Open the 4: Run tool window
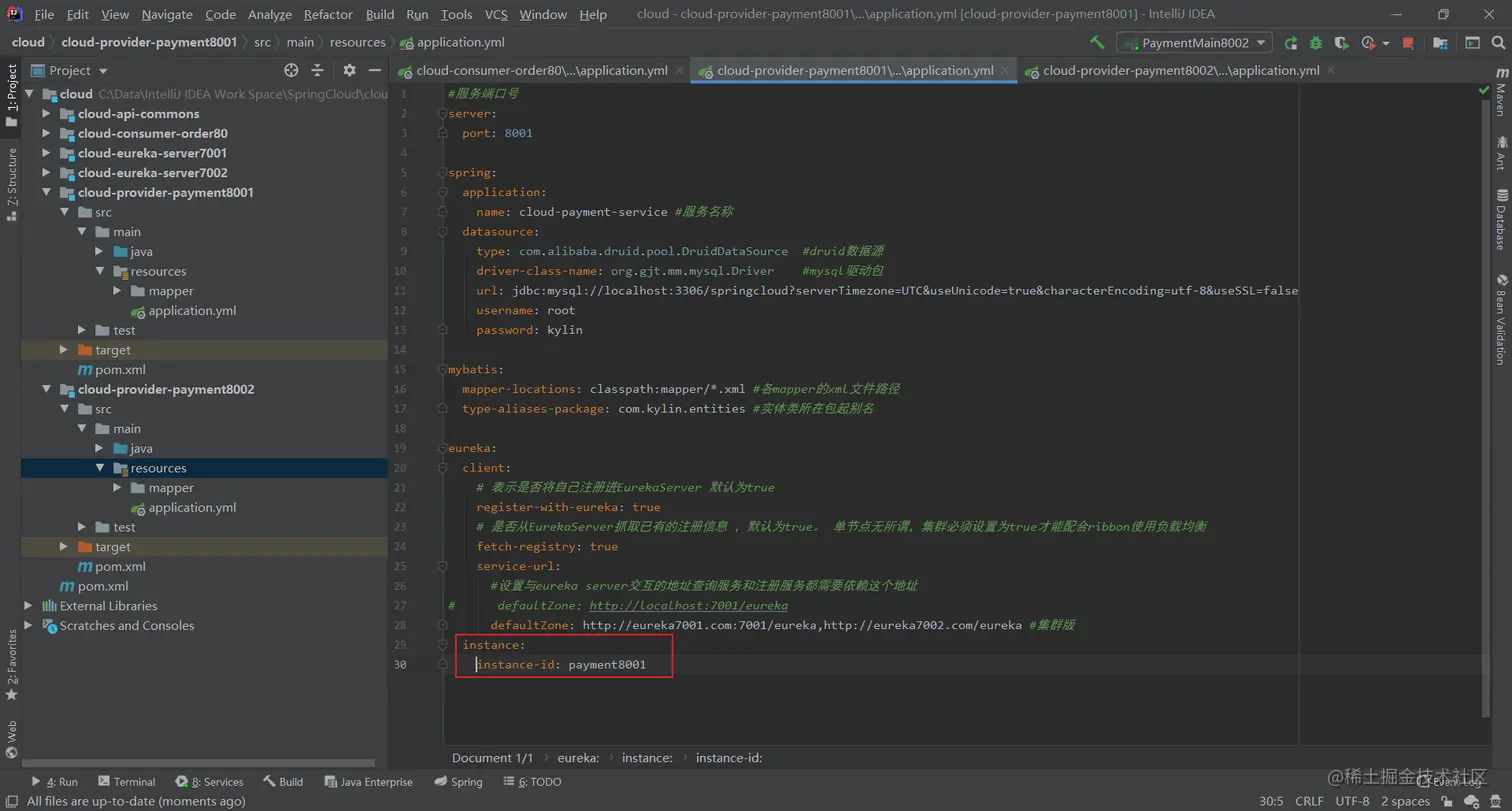The height and width of the screenshot is (811, 1512). [x=54, y=782]
